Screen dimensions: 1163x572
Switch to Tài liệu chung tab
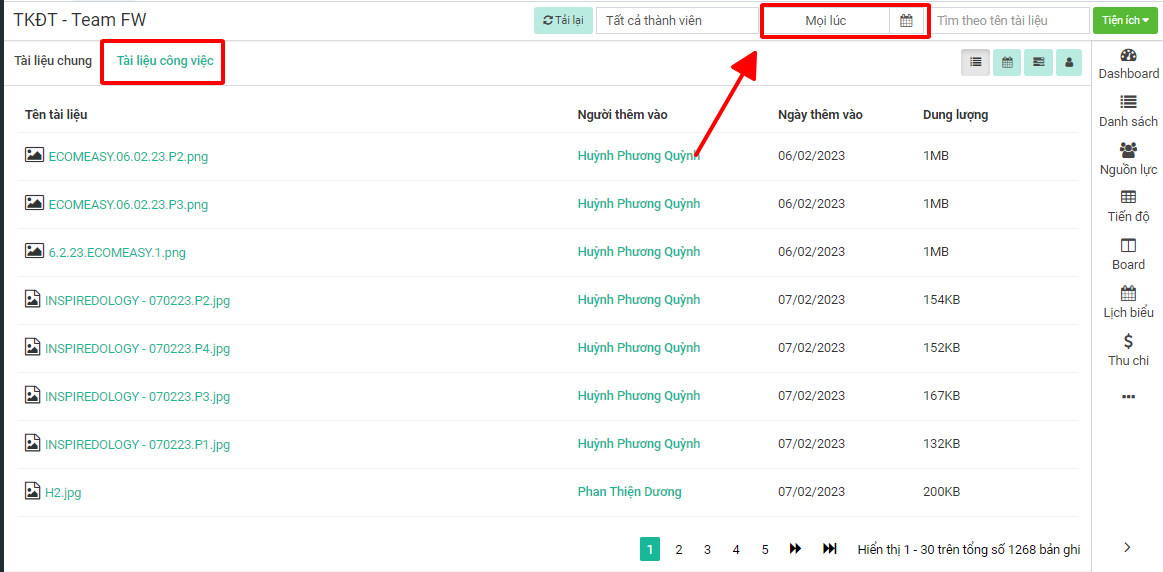[53, 61]
